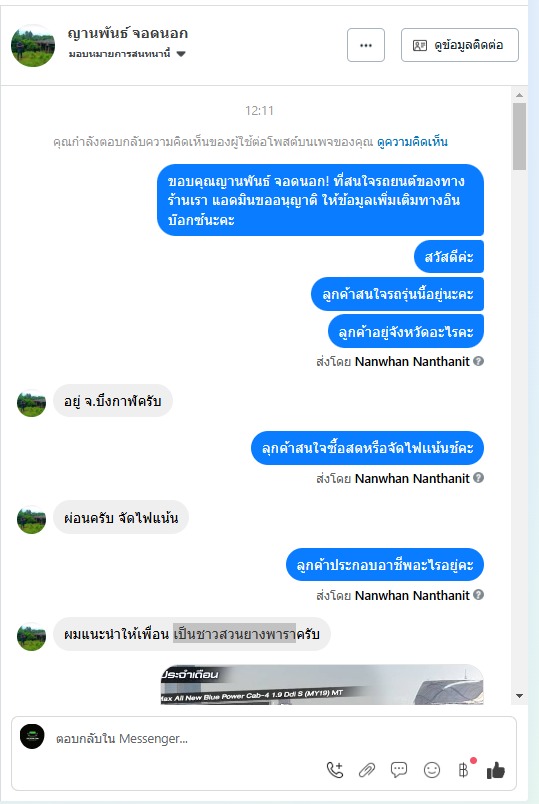Click the ดูข้อมูลติดต่อ contact info button

[x=460, y=45]
